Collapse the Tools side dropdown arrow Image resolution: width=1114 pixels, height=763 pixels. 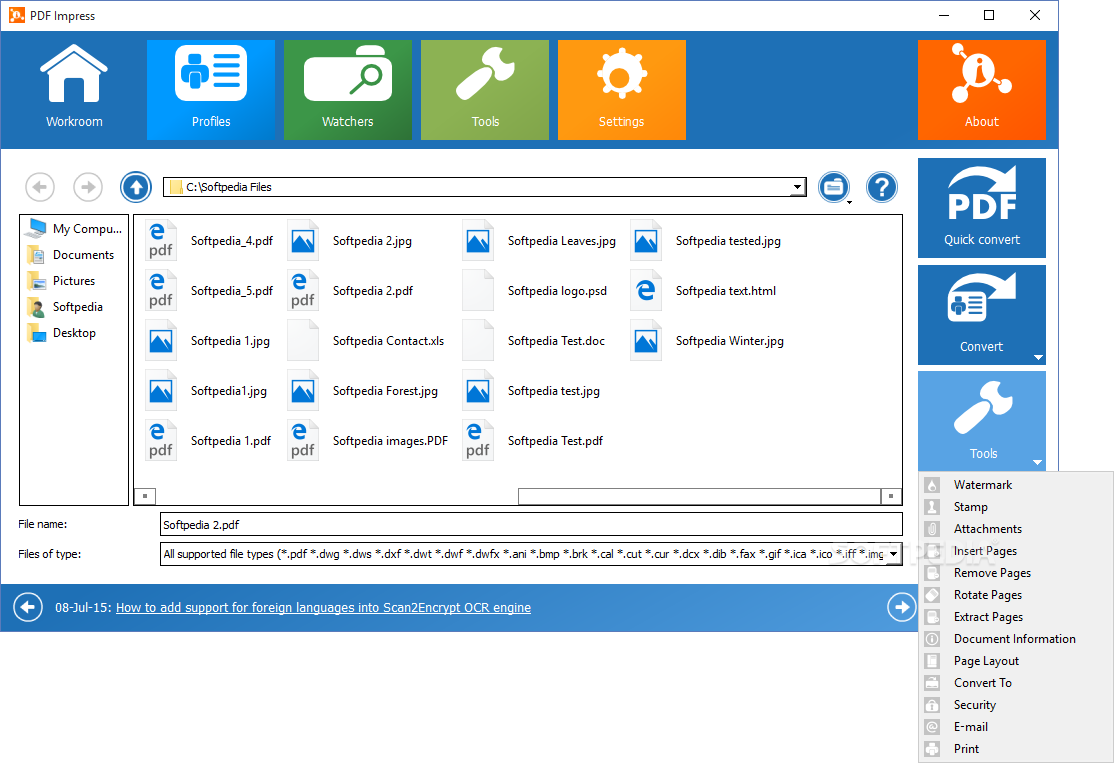1037,462
